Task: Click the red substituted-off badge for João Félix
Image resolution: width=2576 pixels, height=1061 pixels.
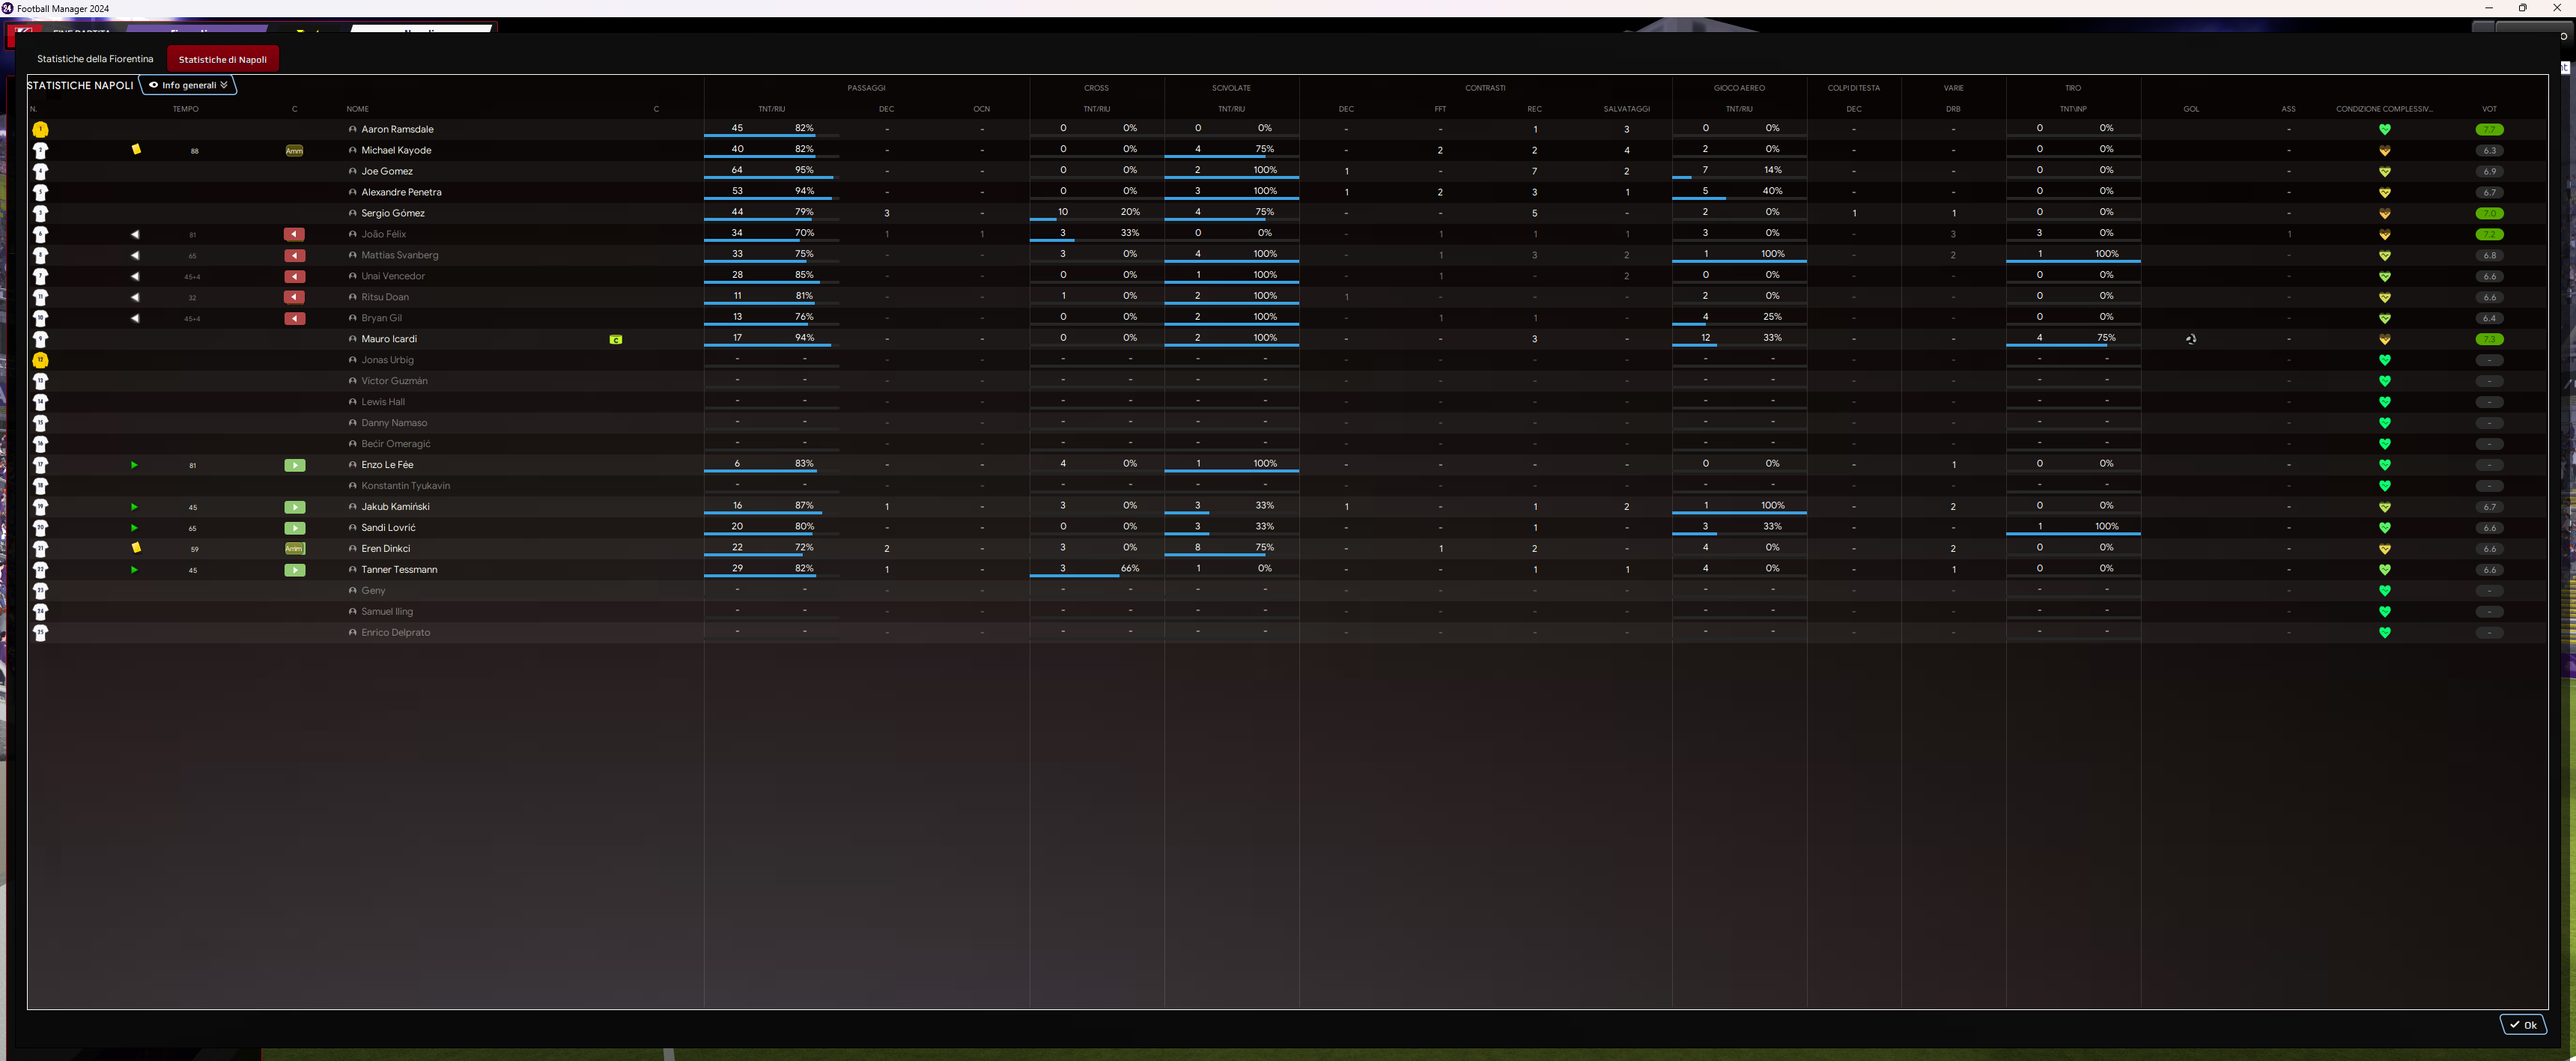Action: tap(294, 234)
